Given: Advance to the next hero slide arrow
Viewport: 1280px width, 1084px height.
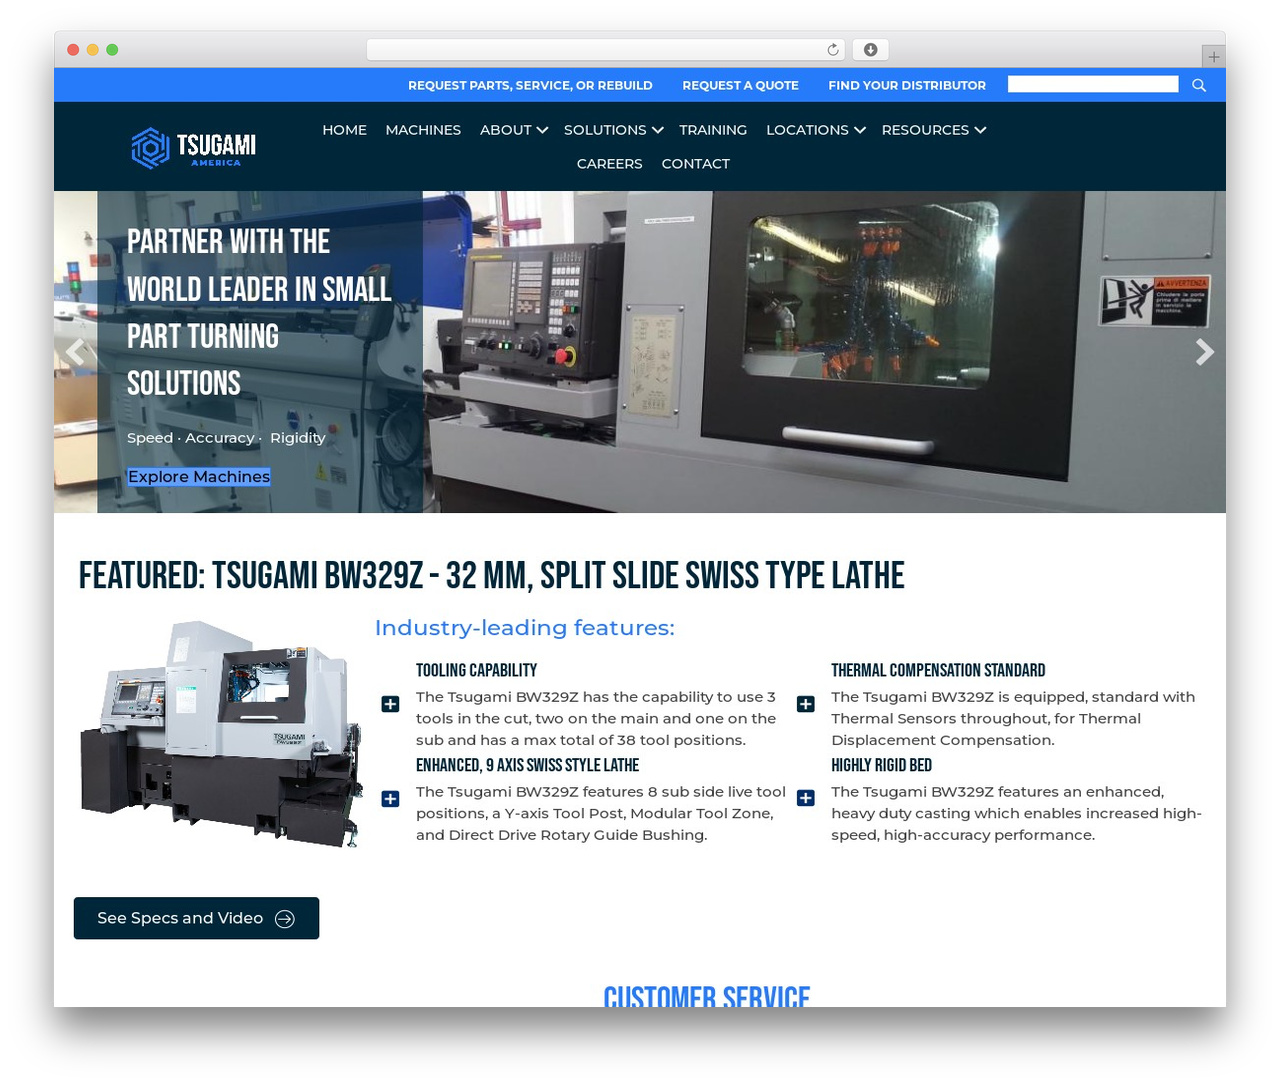Looking at the screenshot, I should pos(1205,352).
